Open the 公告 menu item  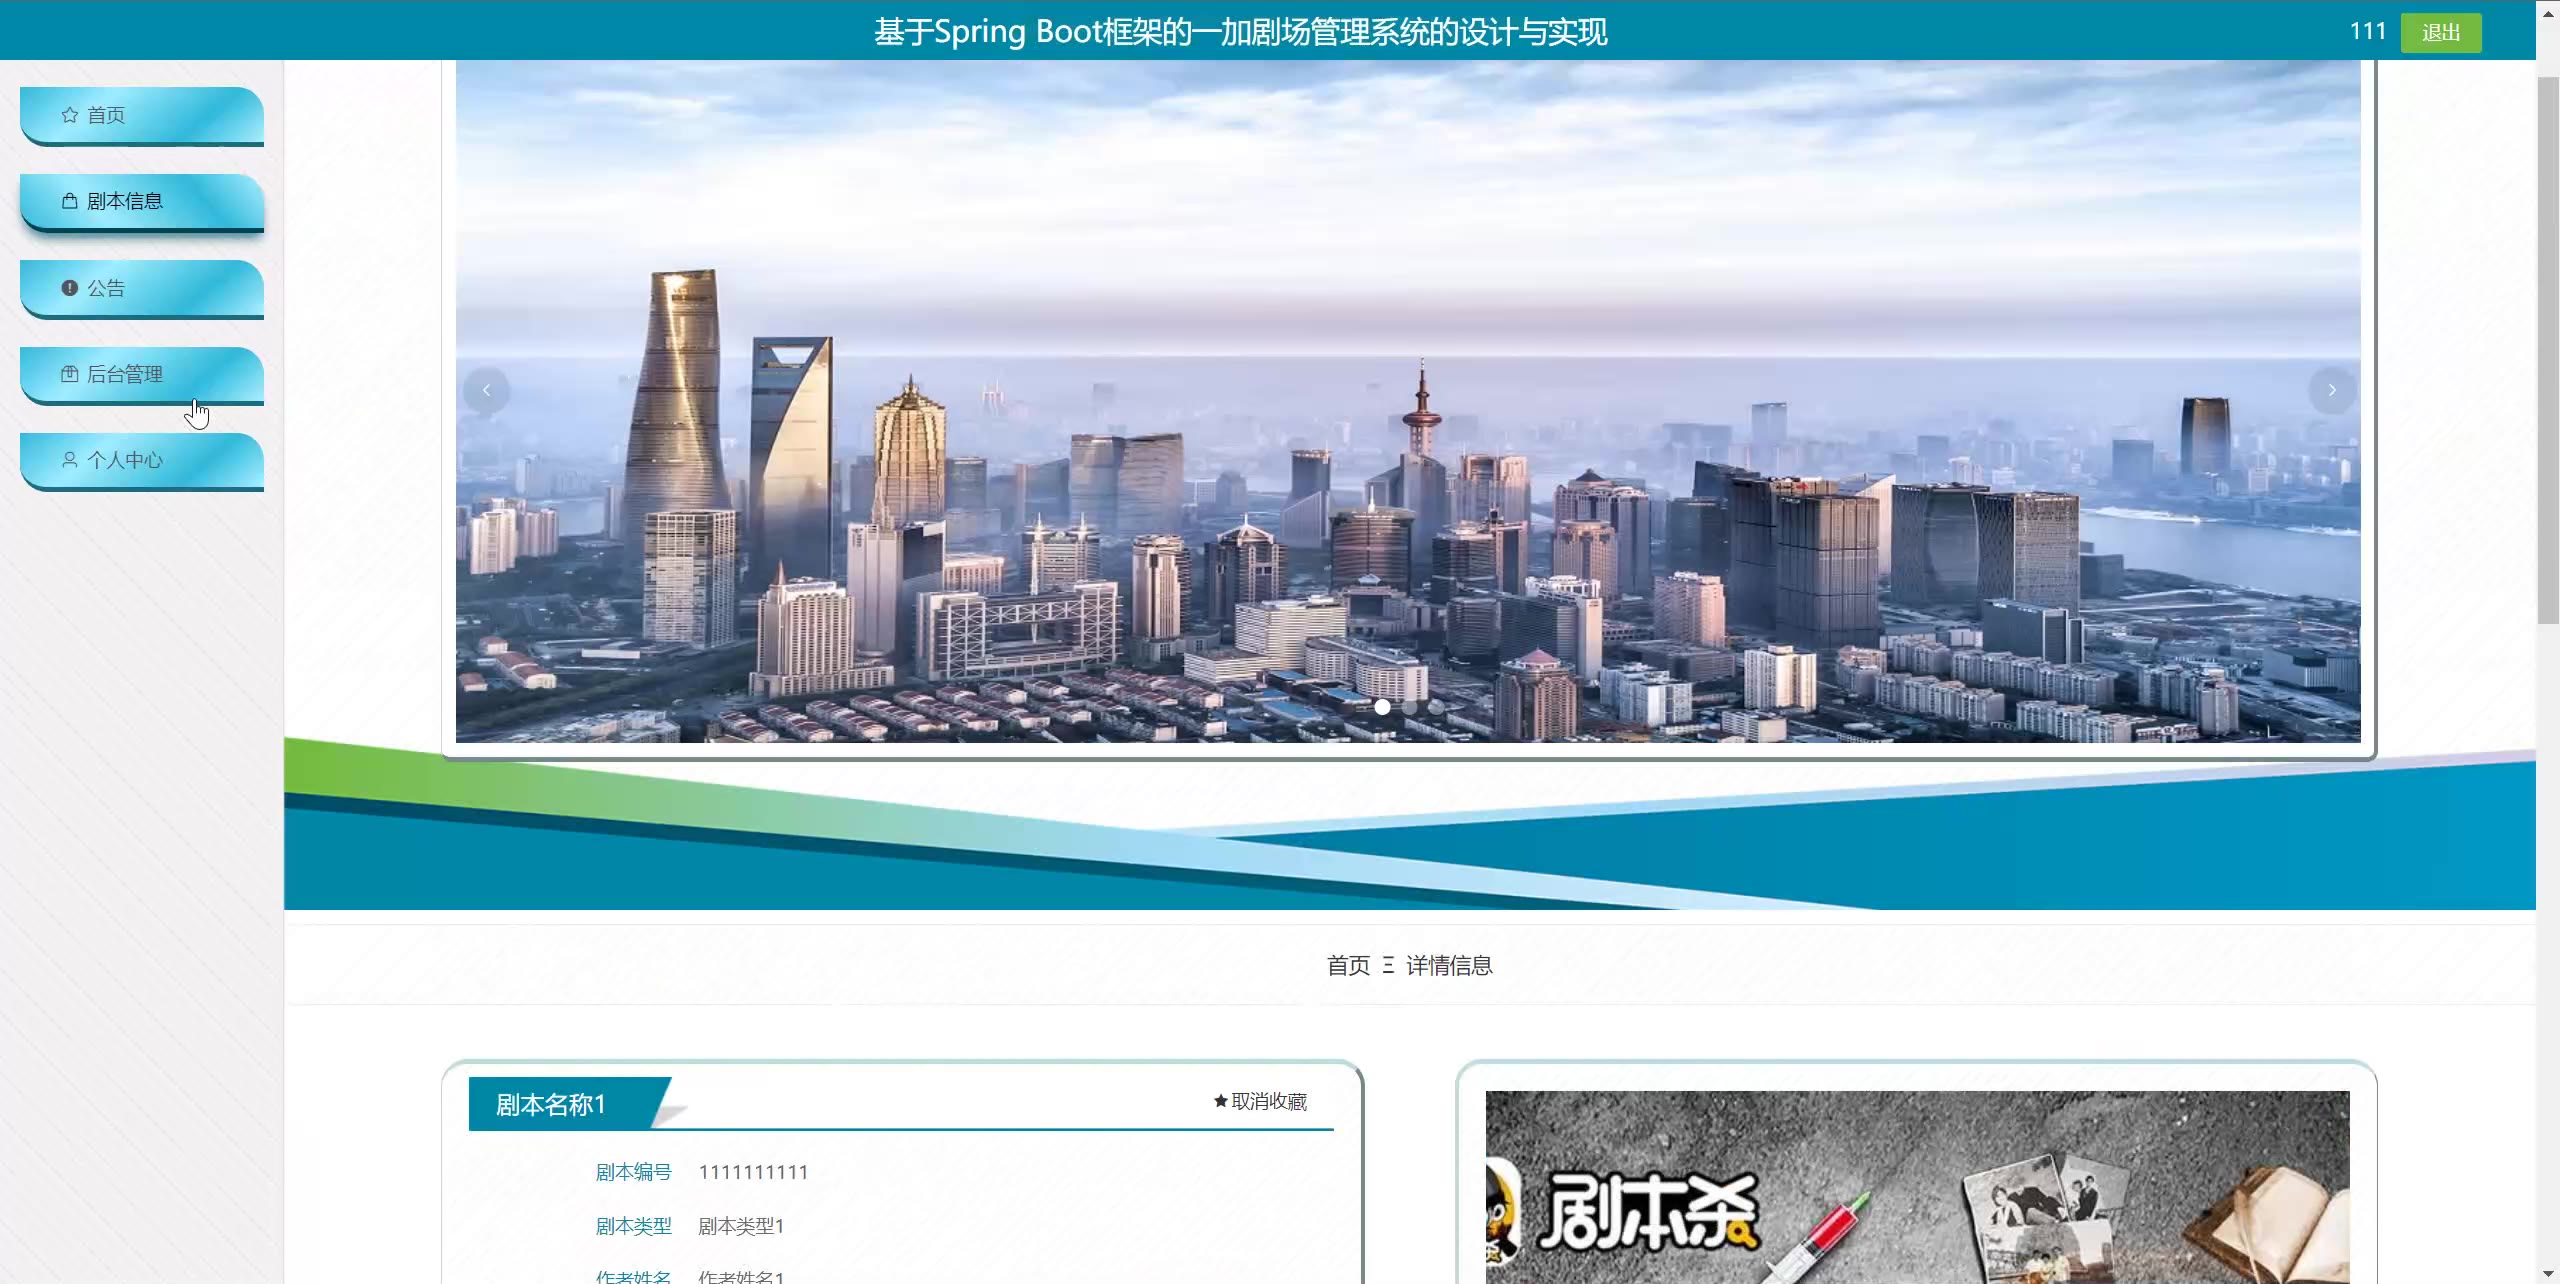(140, 288)
